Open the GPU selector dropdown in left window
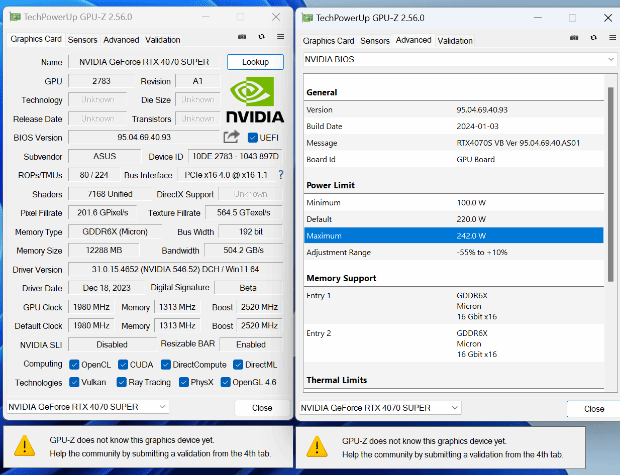 coord(88,407)
